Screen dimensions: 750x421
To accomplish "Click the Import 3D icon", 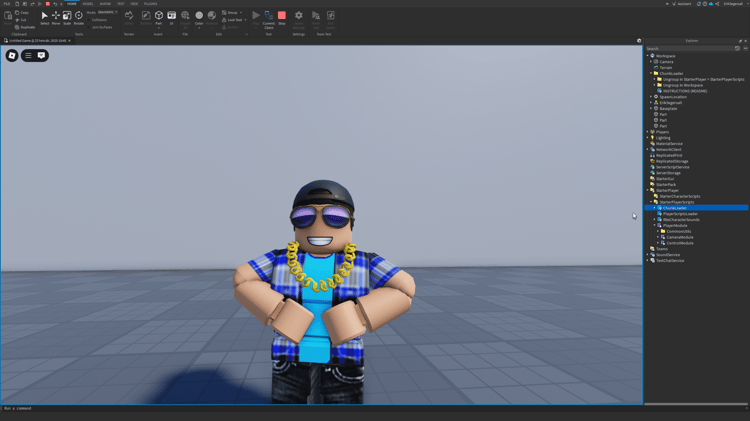I will [x=185, y=18].
